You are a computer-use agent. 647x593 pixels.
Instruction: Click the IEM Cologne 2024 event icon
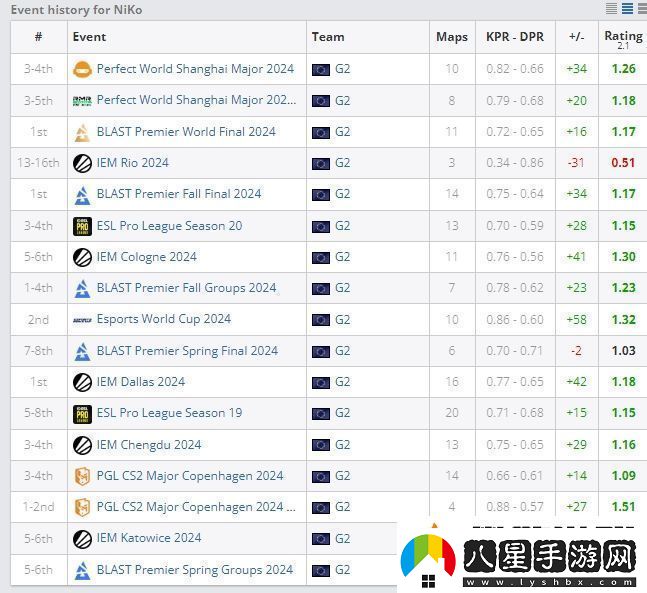coord(82,258)
